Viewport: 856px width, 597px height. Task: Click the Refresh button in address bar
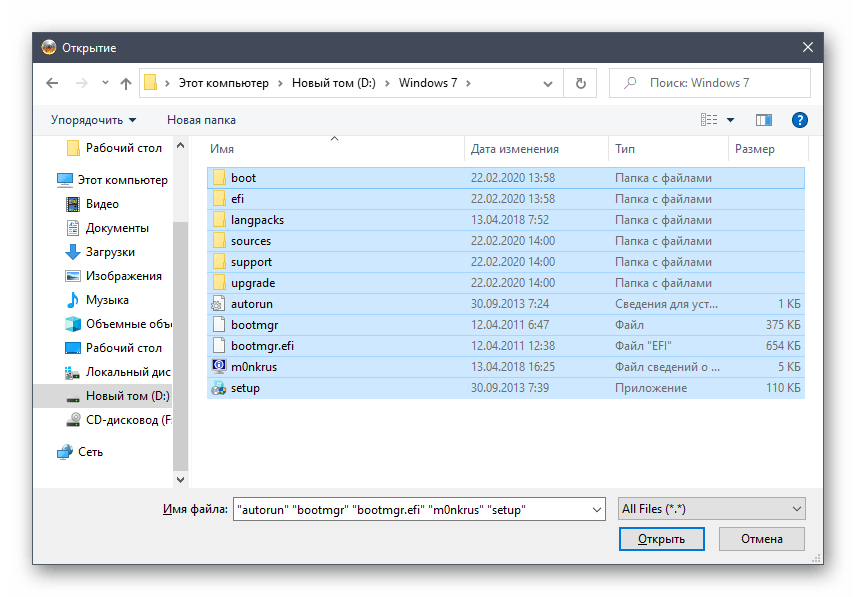(580, 84)
